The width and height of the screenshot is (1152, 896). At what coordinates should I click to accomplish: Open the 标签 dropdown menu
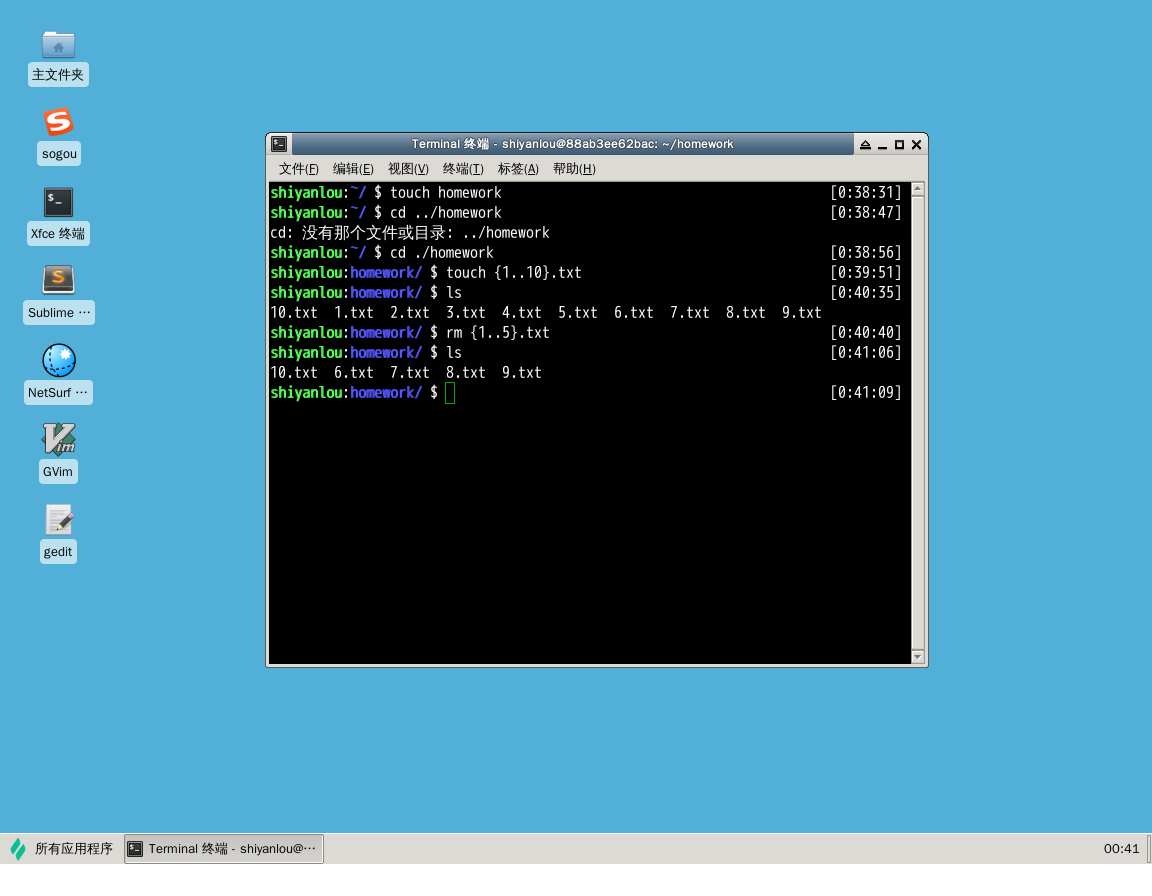point(517,168)
